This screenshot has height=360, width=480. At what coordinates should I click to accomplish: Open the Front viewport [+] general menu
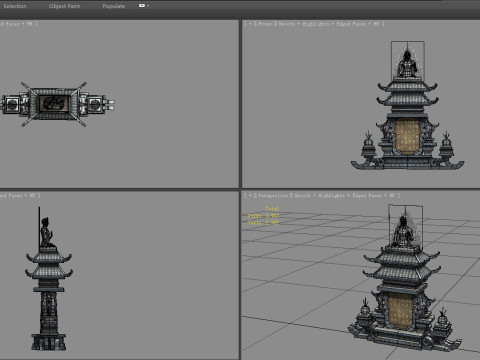coord(250,24)
